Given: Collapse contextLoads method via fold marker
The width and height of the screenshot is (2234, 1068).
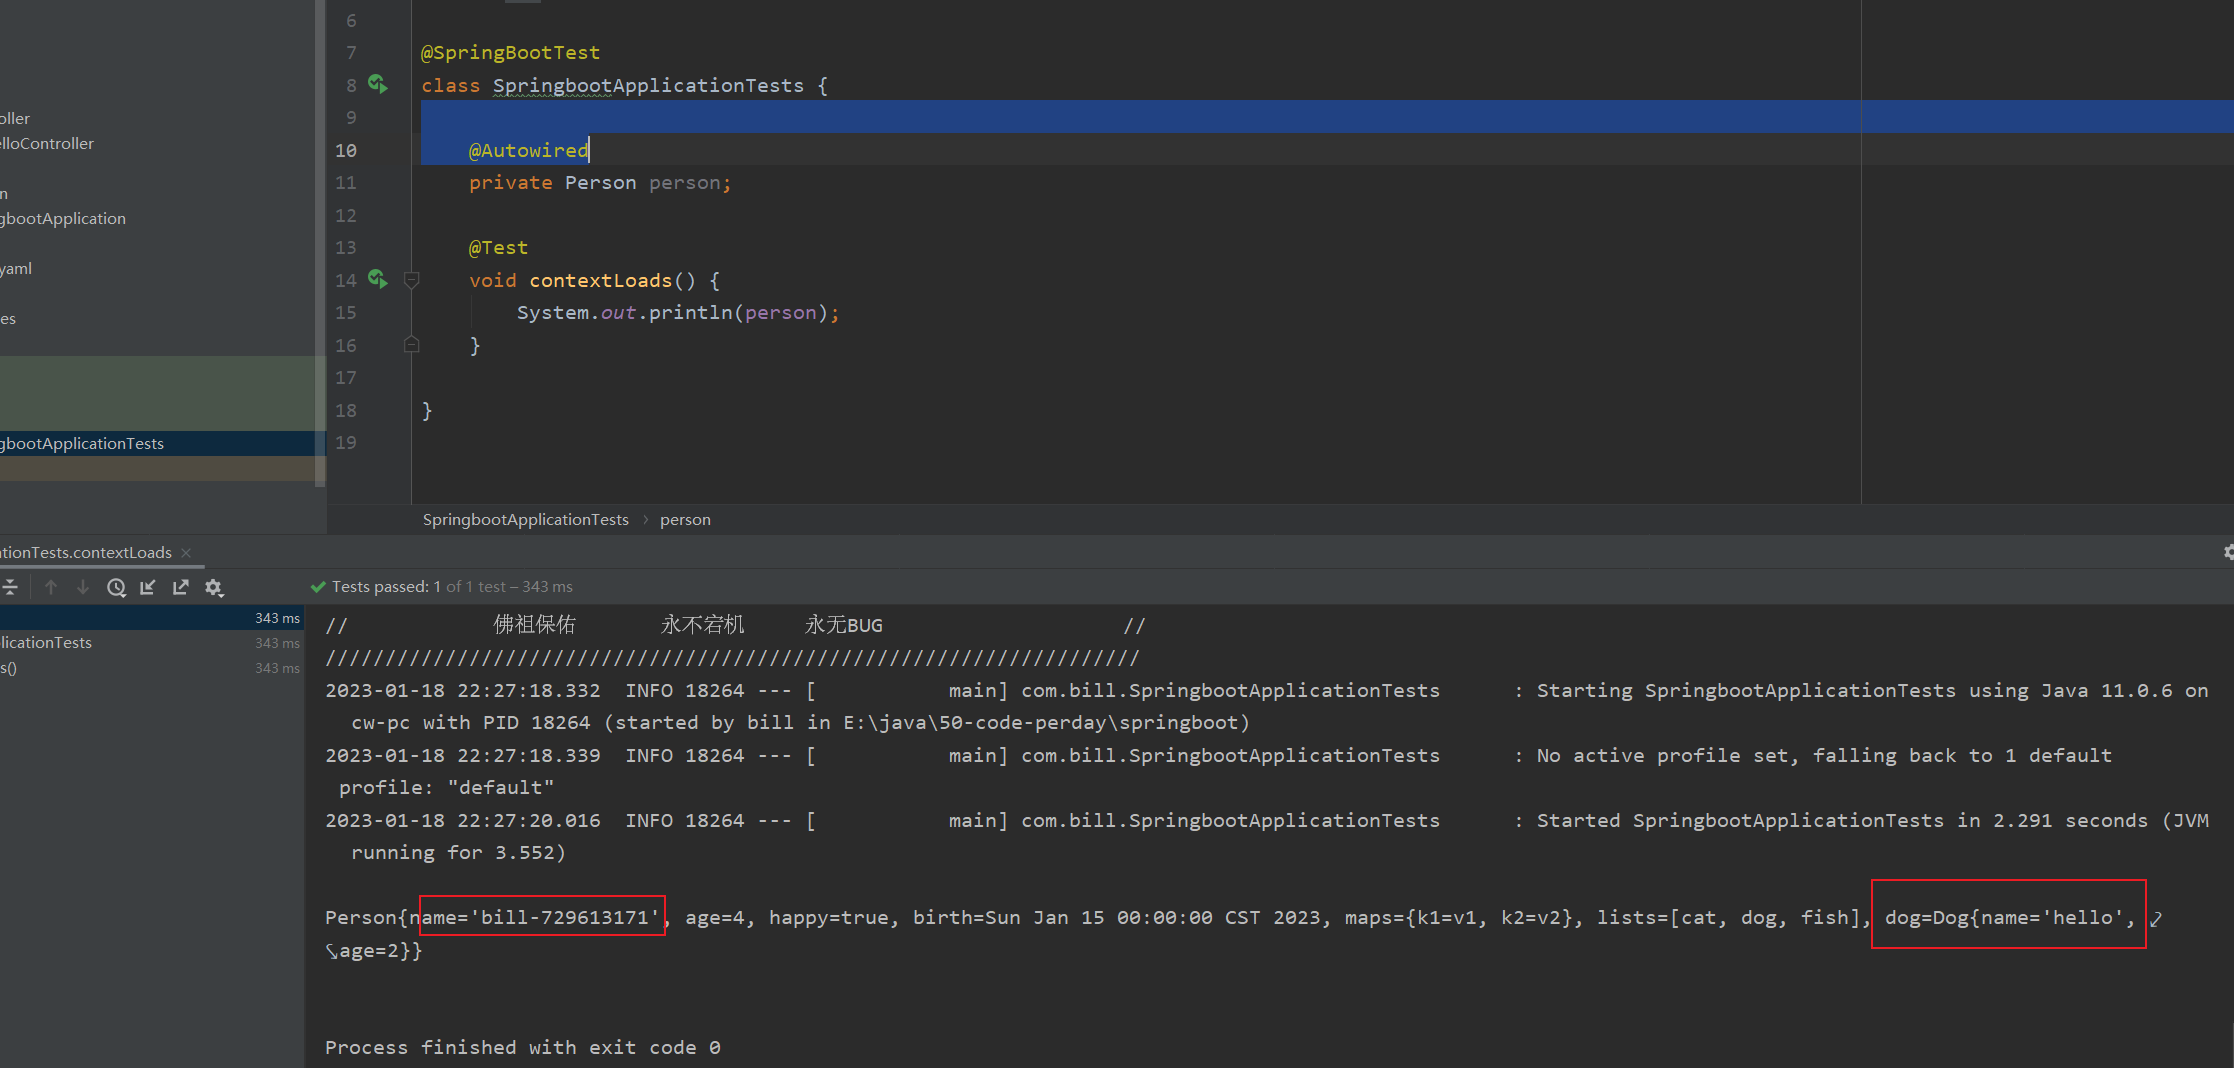Looking at the screenshot, I should point(411,280).
